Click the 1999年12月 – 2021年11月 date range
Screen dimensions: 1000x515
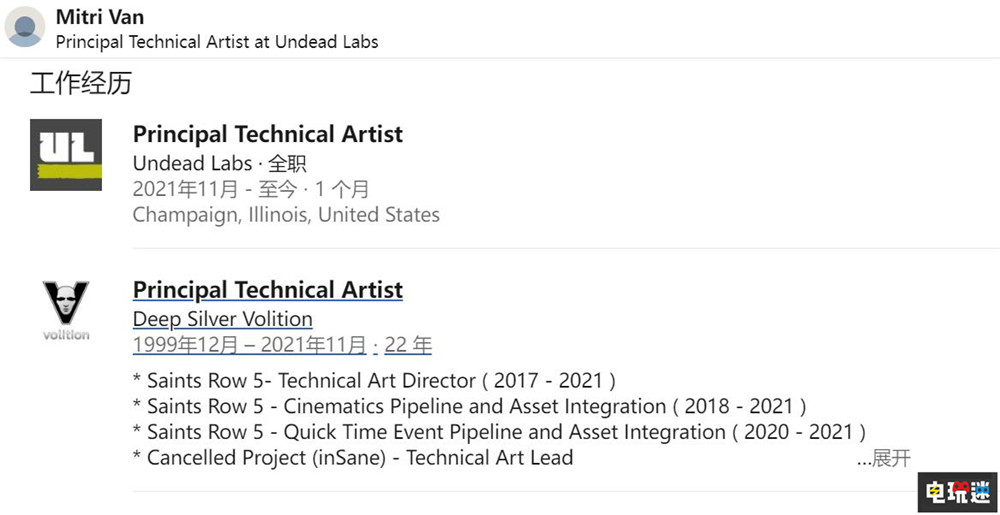coord(249,345)
